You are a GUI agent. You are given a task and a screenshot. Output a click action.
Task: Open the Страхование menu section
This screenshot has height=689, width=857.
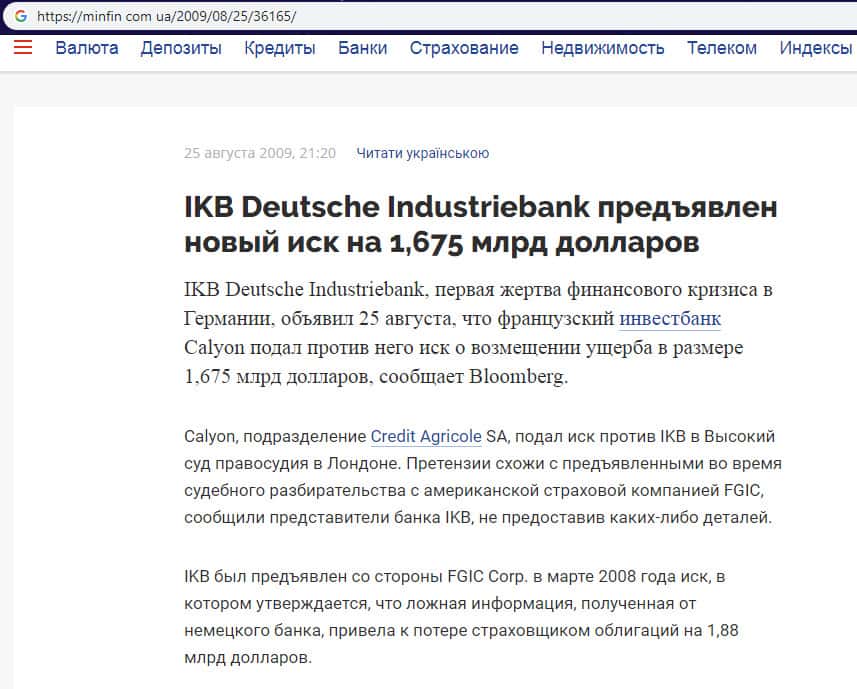pyautogui.click(x=464, y=48)
